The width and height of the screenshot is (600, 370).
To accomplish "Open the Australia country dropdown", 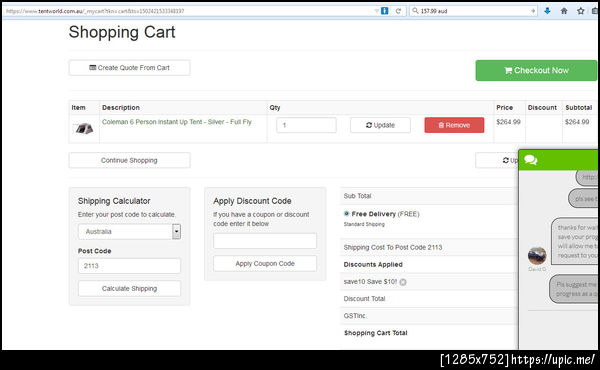I will pyautogui.click(x=129, y=231).
